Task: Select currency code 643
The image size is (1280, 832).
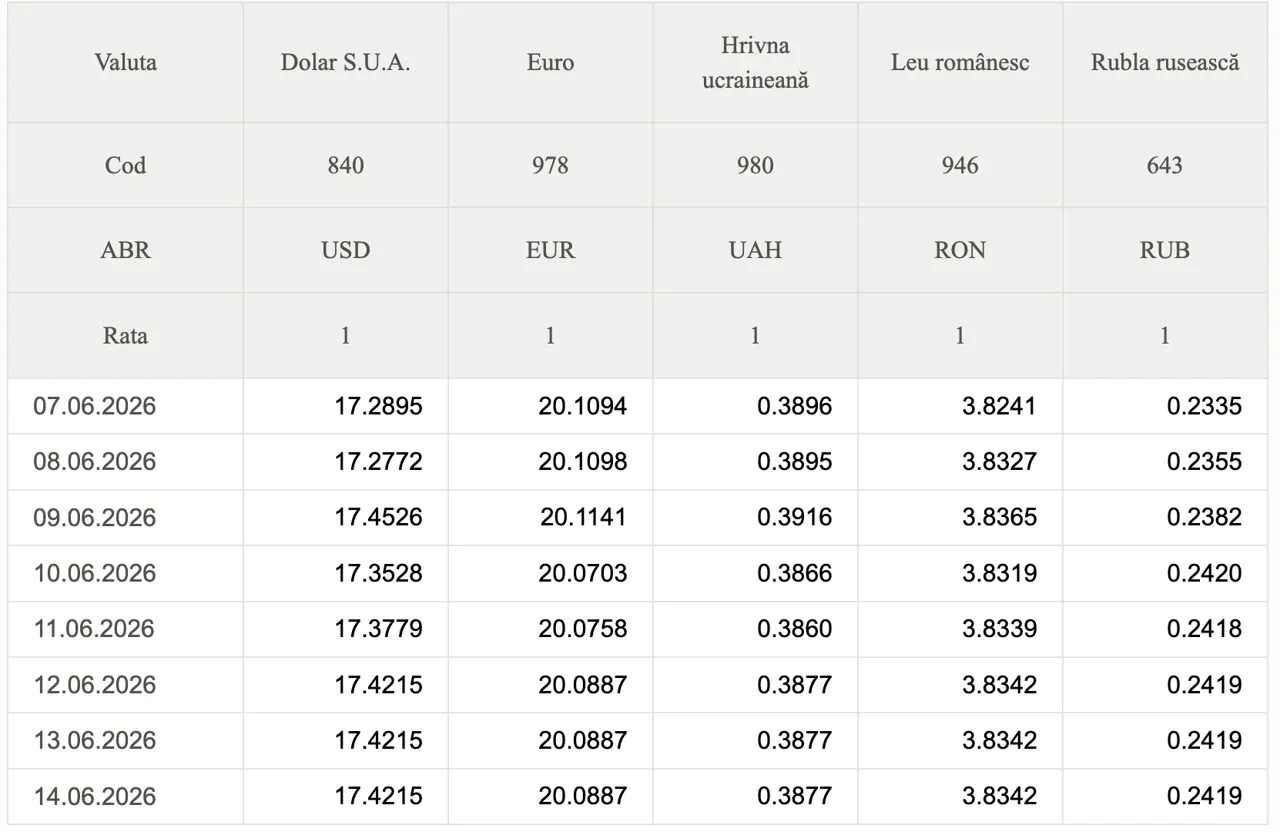Action: tap(1165, 165)
